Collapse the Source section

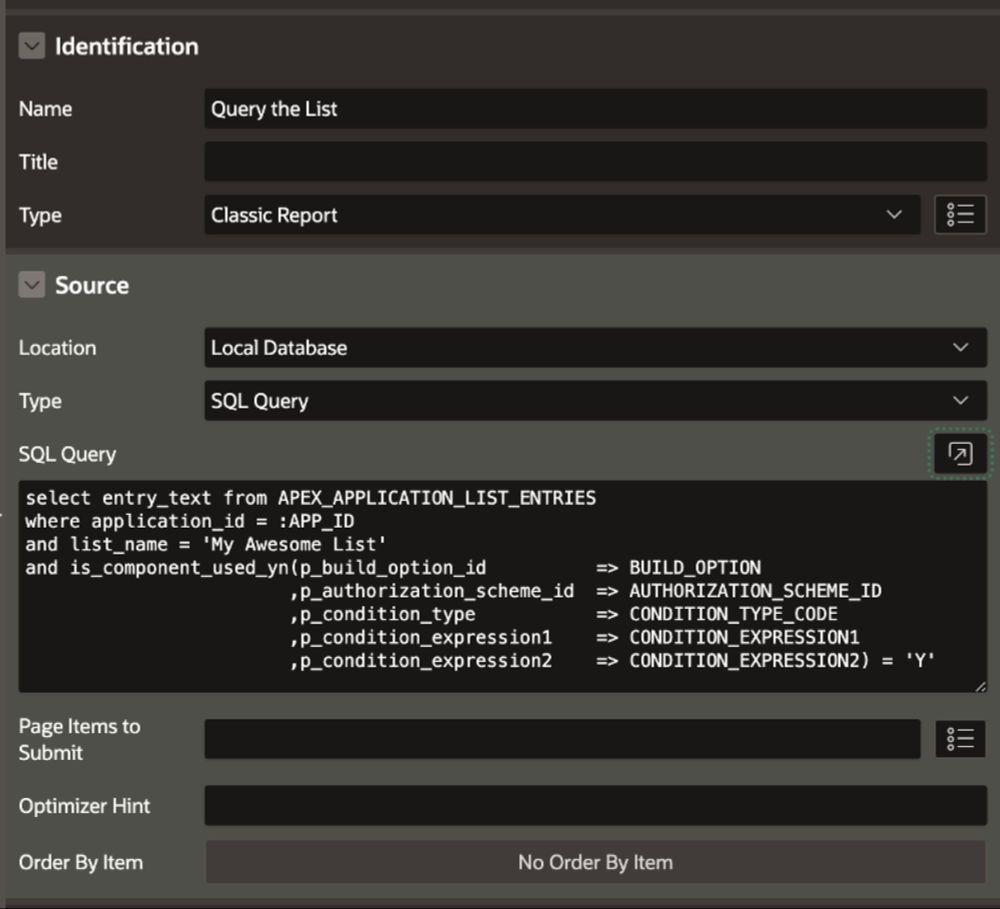click(31, 285)
